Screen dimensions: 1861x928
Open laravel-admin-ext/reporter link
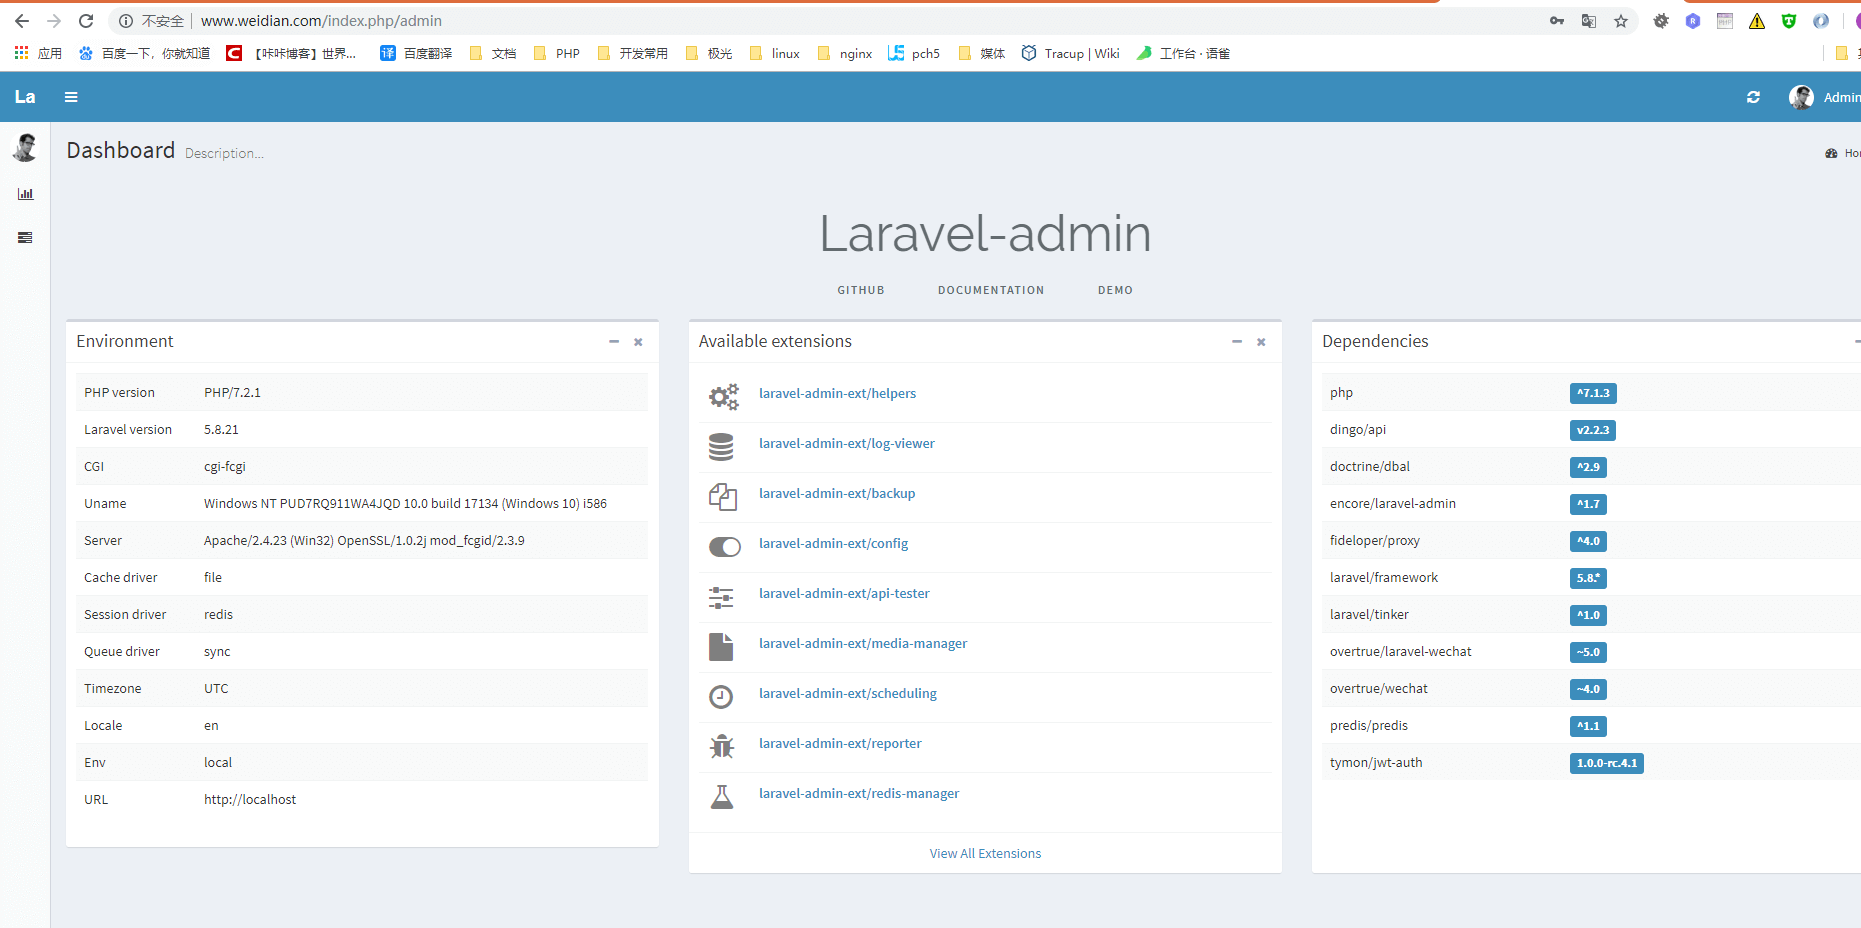pyautogui.click(x=840, y=743)
